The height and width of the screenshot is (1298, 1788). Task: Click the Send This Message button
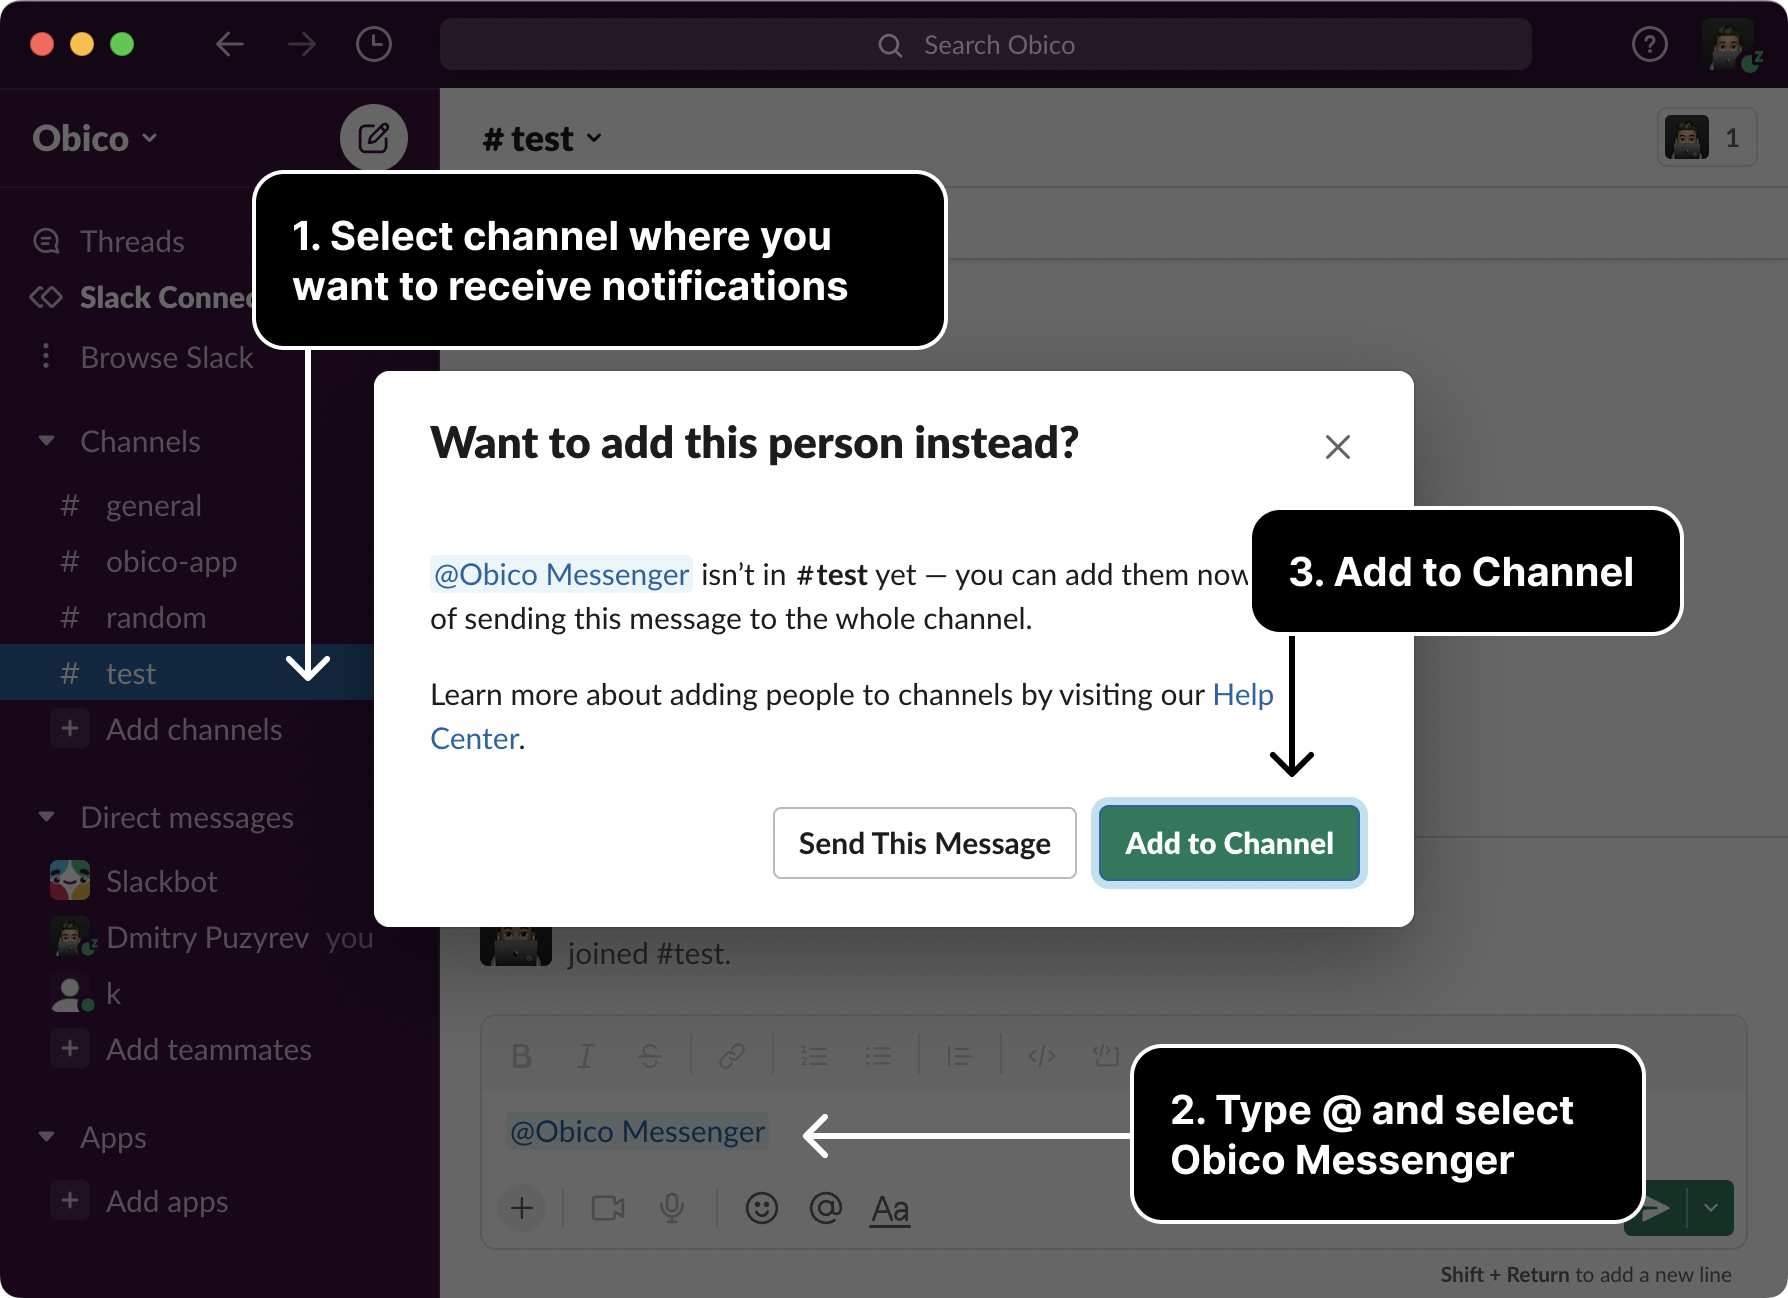[924, 843]
